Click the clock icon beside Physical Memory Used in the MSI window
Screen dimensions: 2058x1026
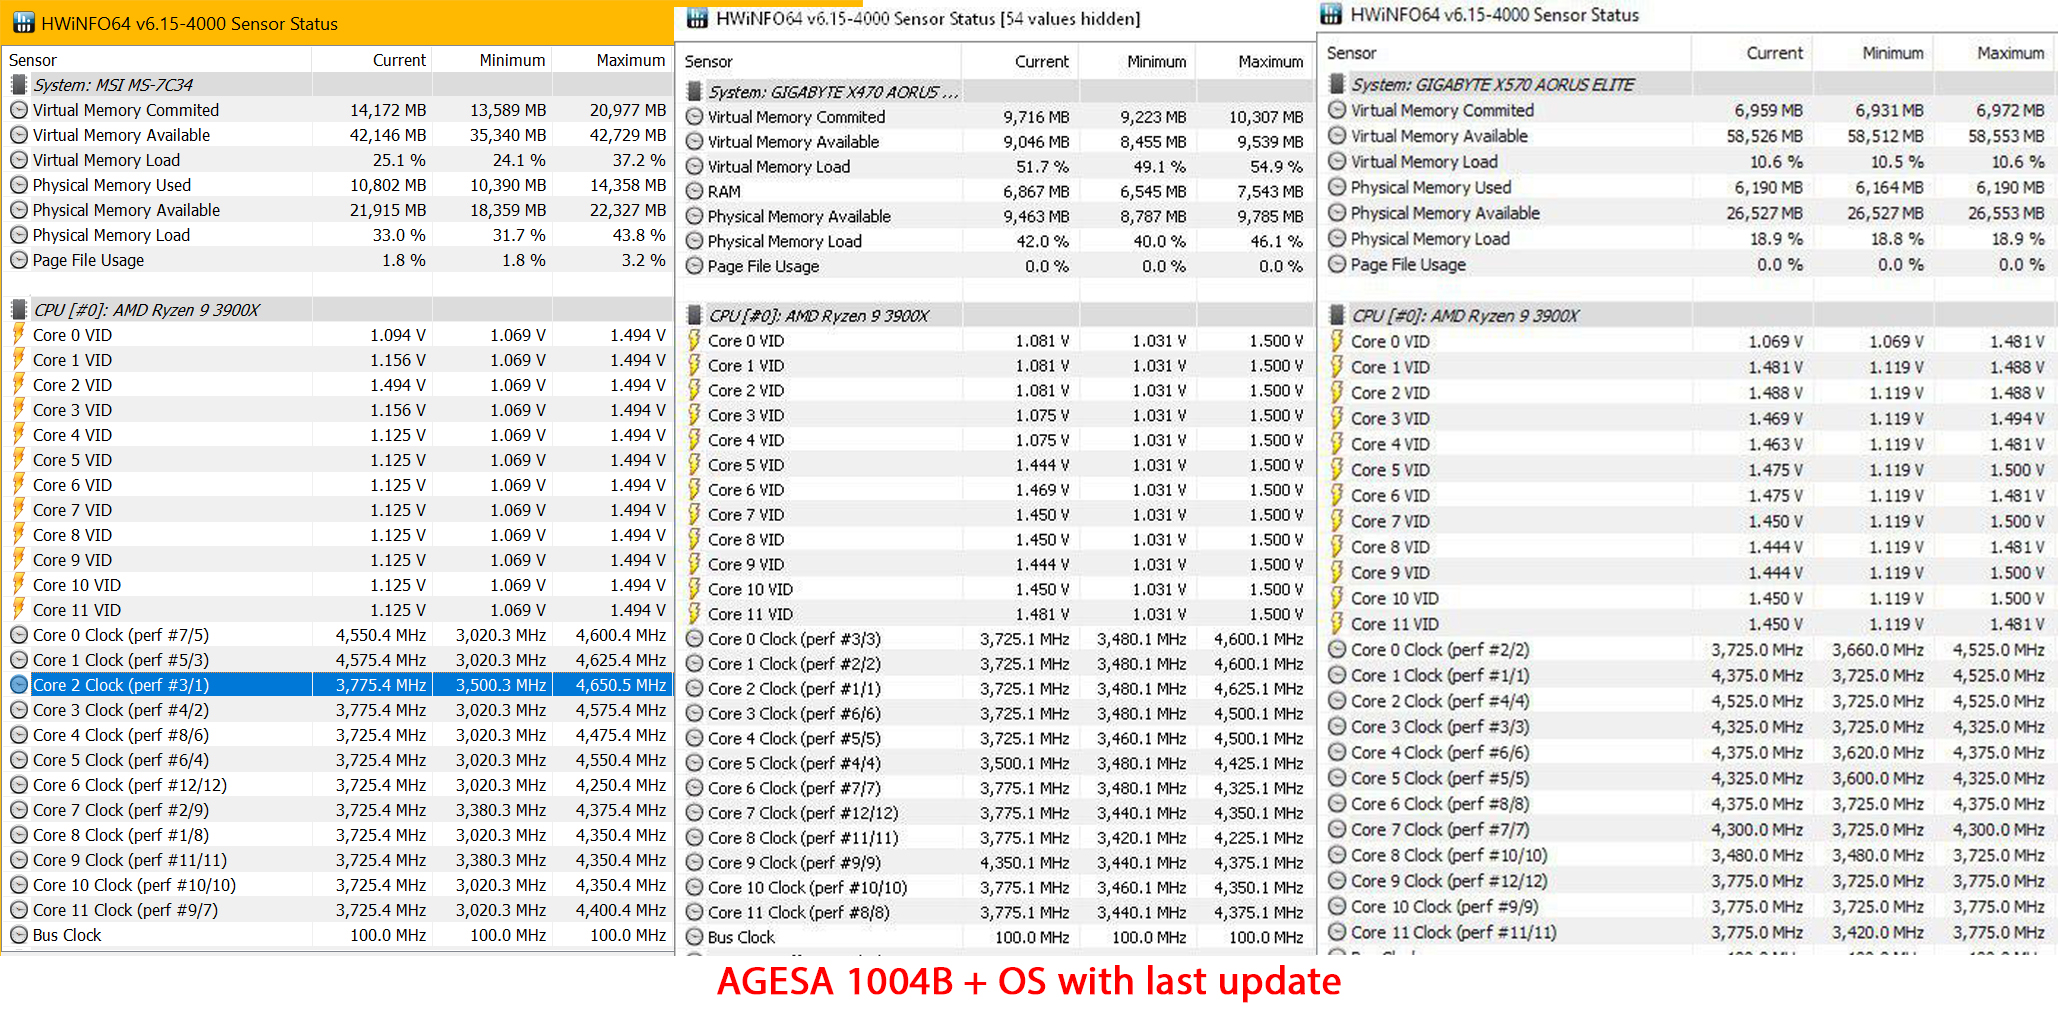[18, 185]
